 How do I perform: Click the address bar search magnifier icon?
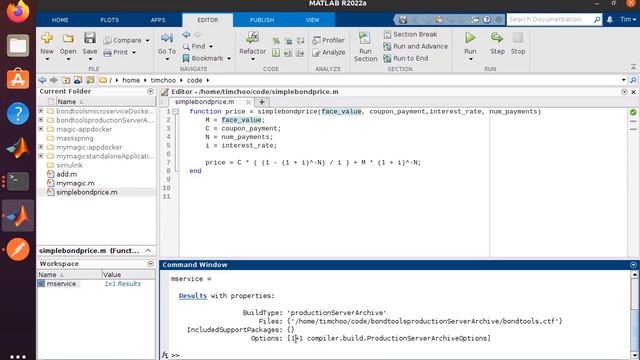pos(633,80)
